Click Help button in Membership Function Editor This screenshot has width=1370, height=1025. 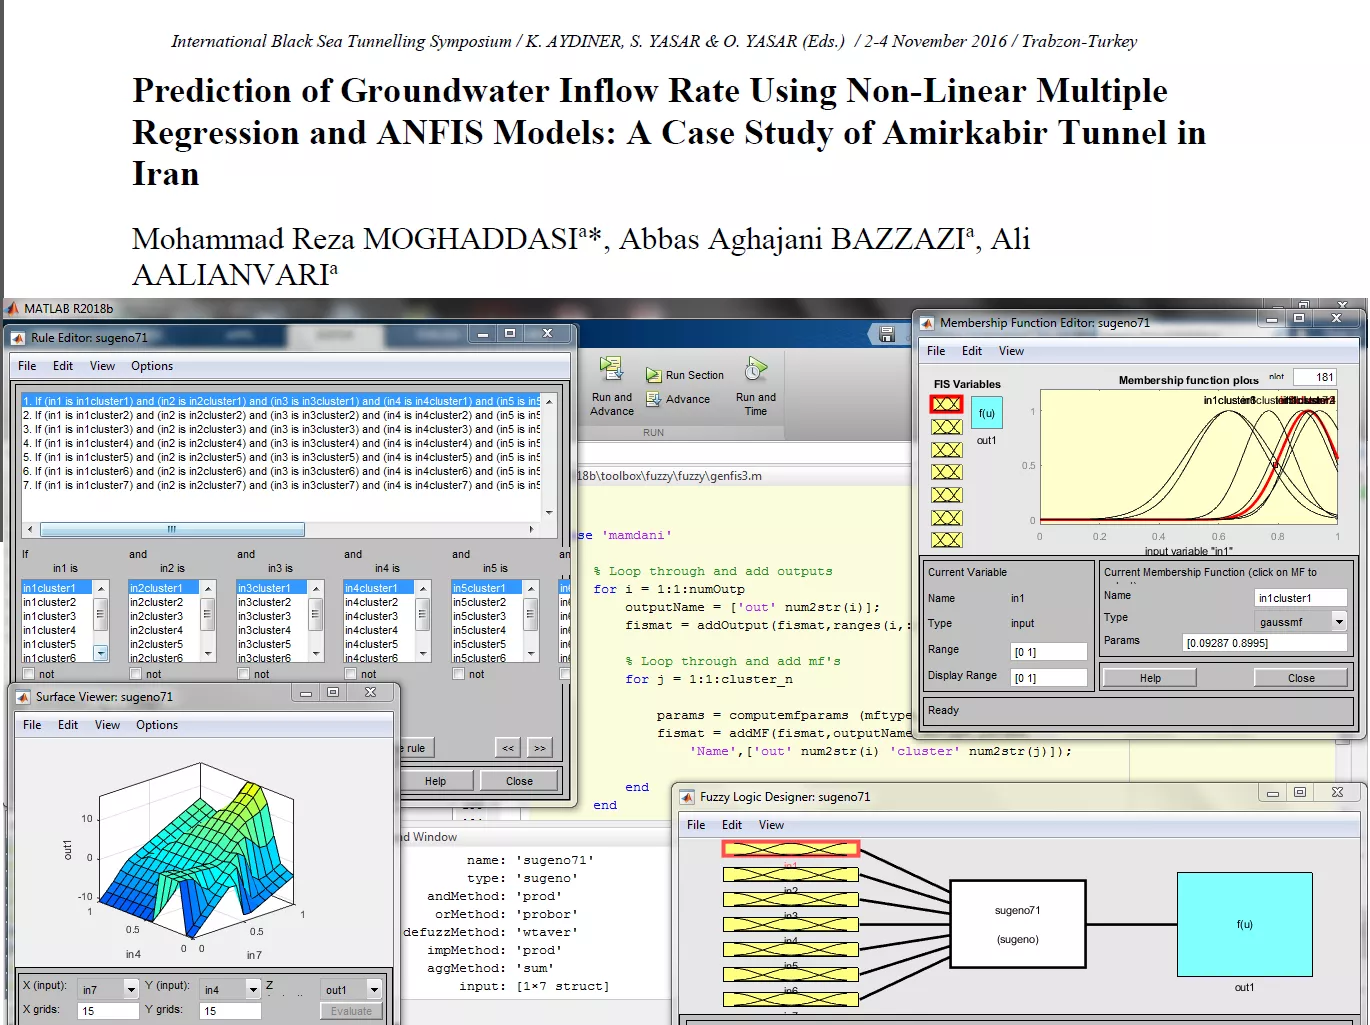coord(1150,678)
